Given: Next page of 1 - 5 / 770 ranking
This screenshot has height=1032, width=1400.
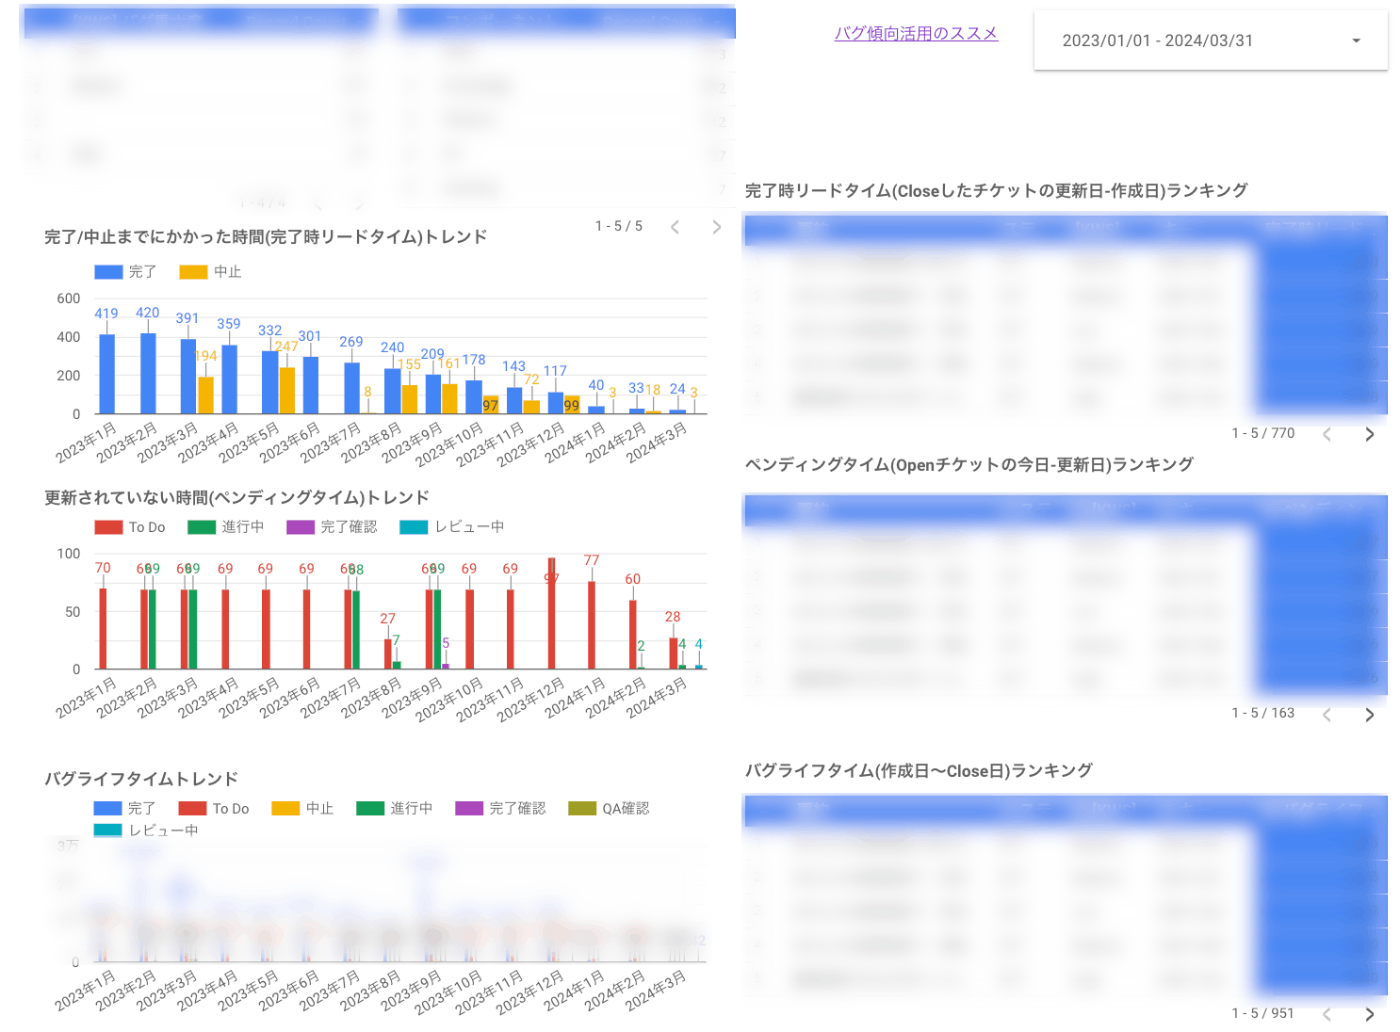Looking at the screenshot, I should [1369, 434].
